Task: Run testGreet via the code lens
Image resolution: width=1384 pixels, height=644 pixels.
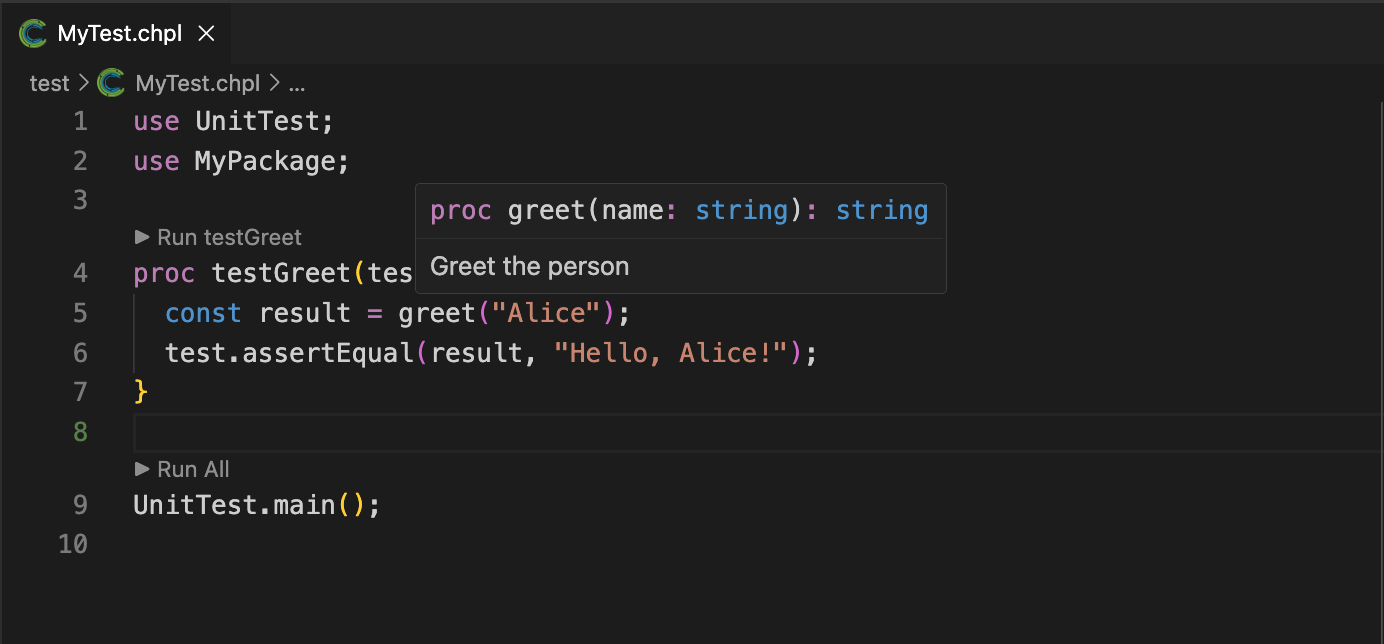Action: (229, 237)
